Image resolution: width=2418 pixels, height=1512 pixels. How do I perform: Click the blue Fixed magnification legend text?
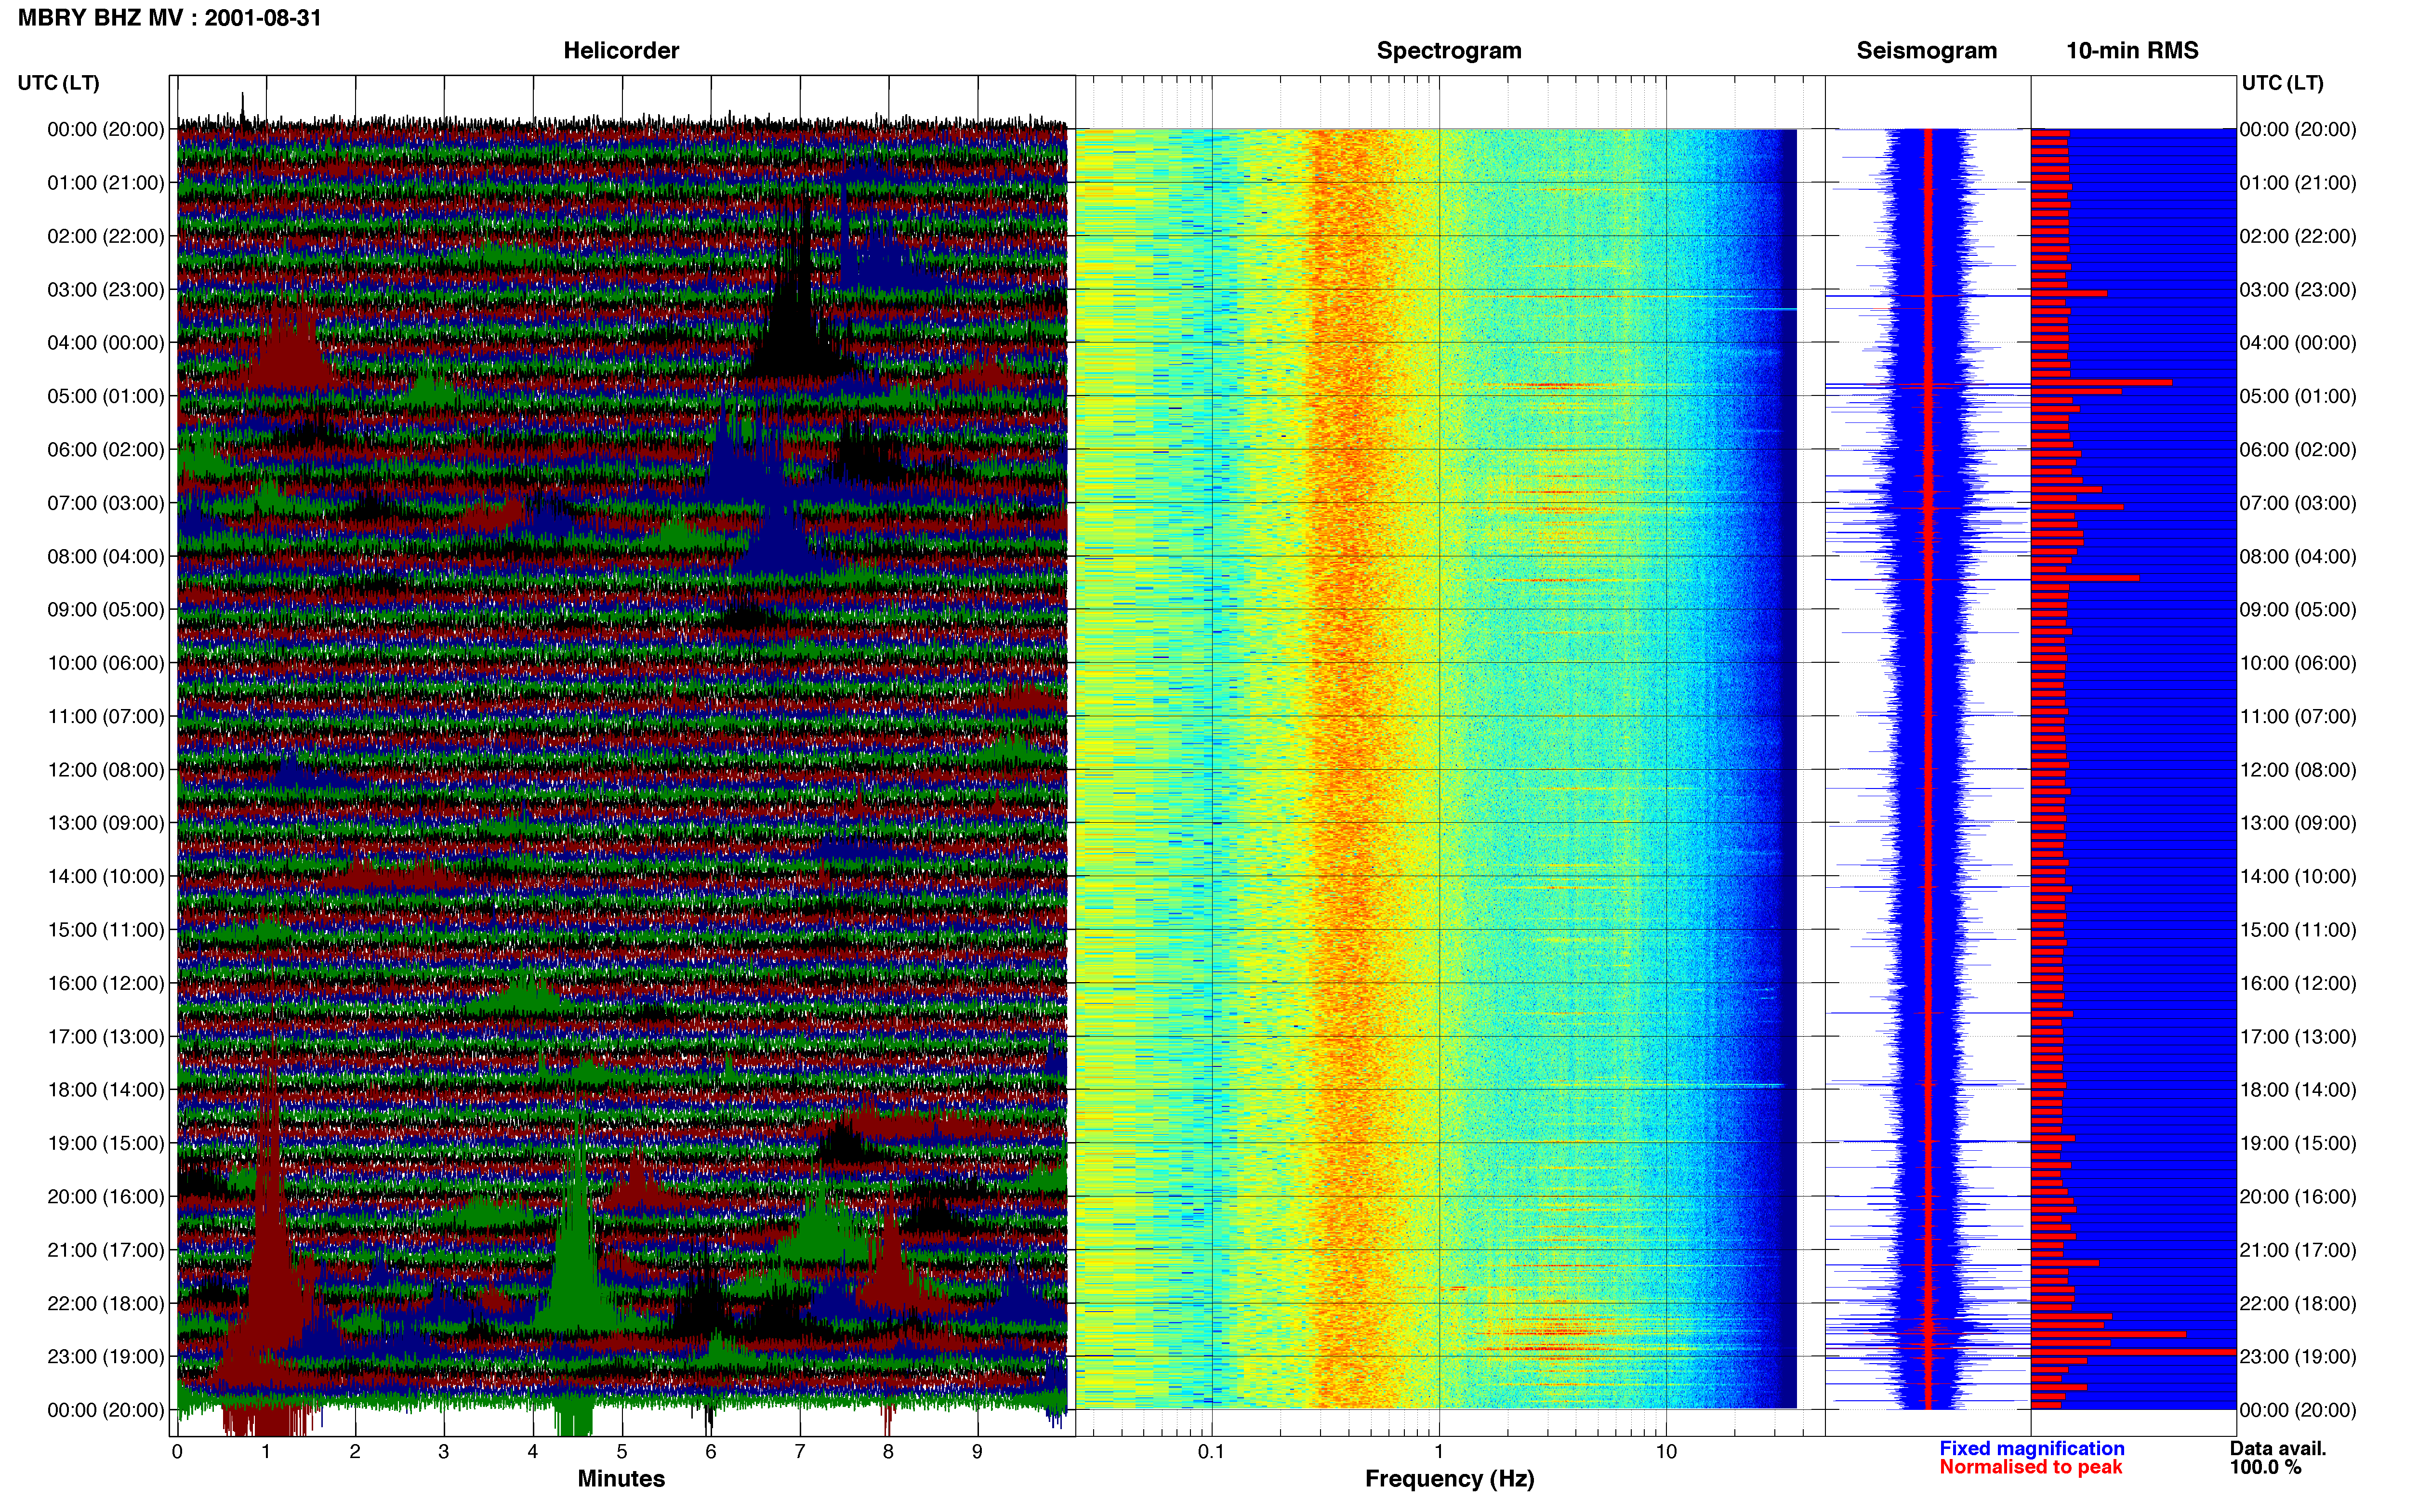[x=2032, y=1448]
